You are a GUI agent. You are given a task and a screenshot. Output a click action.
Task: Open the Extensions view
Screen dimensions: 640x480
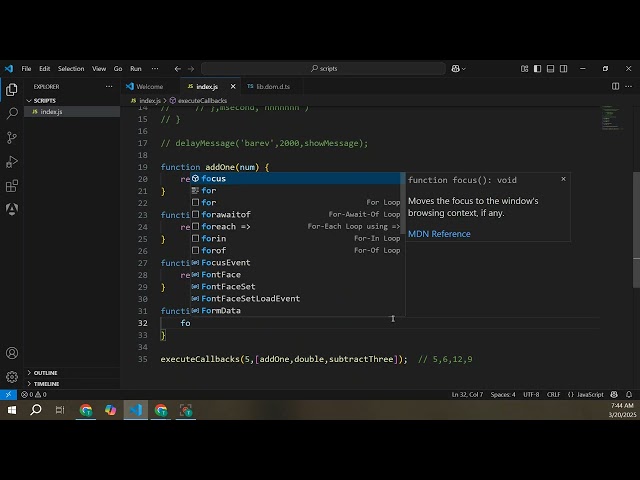coord(12,186)
